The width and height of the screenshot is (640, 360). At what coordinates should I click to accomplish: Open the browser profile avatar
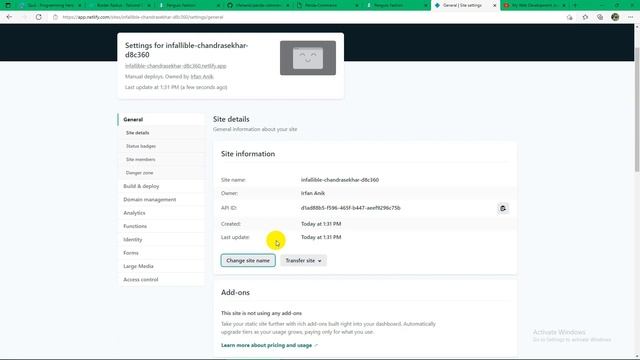point(615,17)
